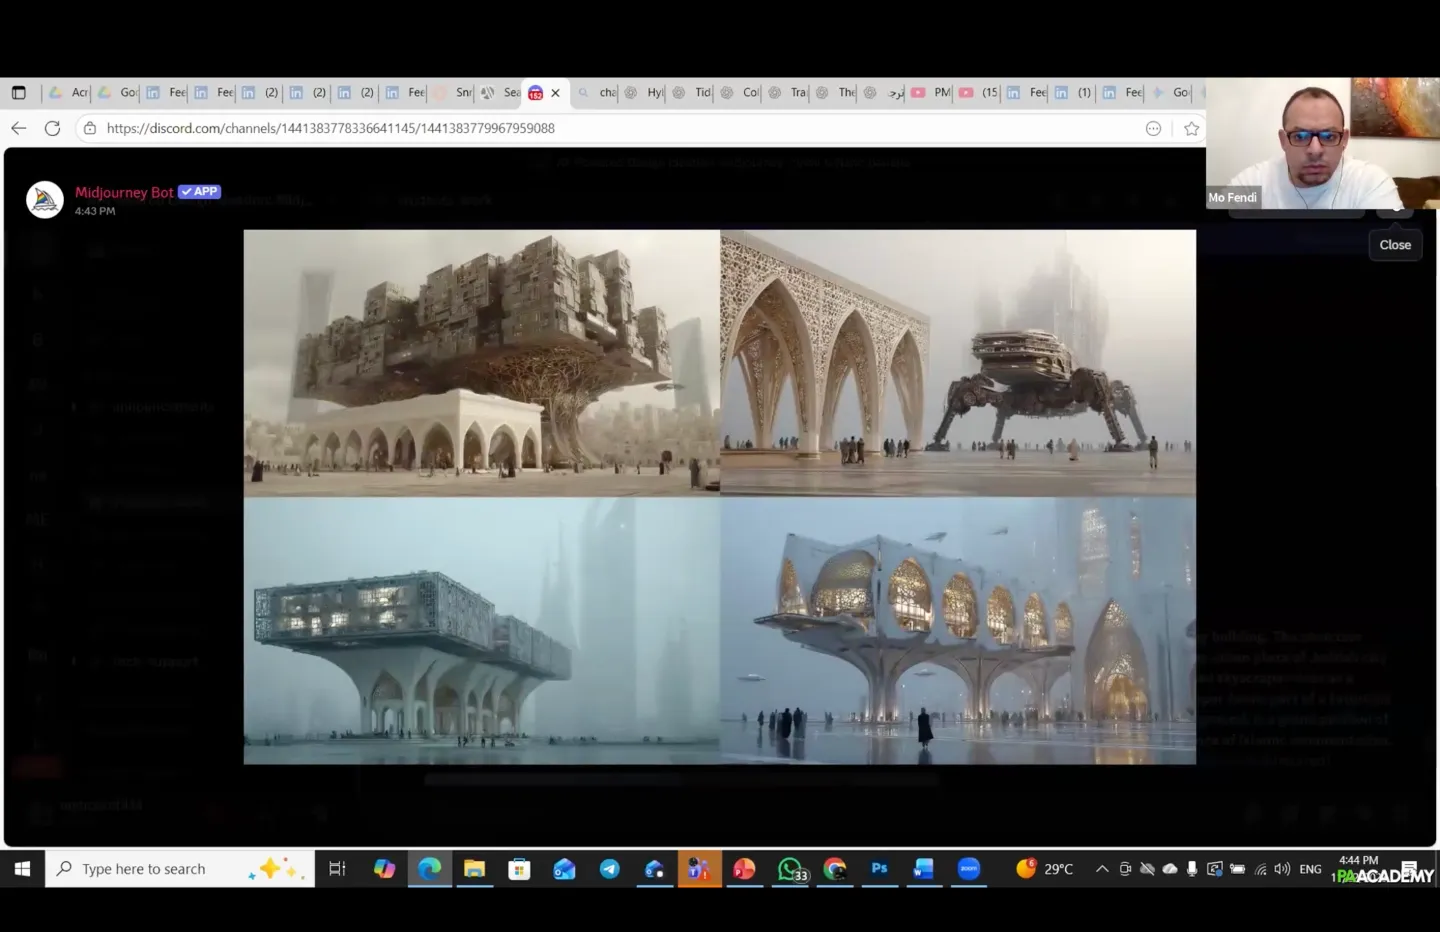The width and height of the screenshot is (1440, 932).
Task: Open Task View on the taskbar
Action: pos(337,869)
